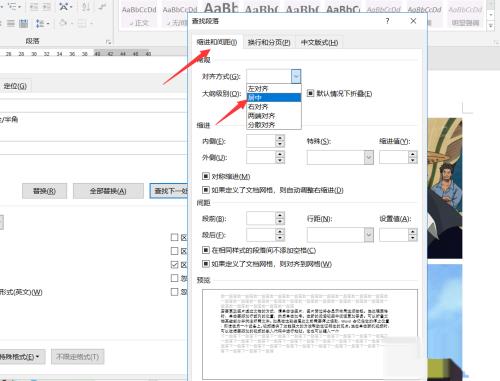Increase 设置值(A) with up arrow
Screen dimensions: 500x381
click(413, 231)
